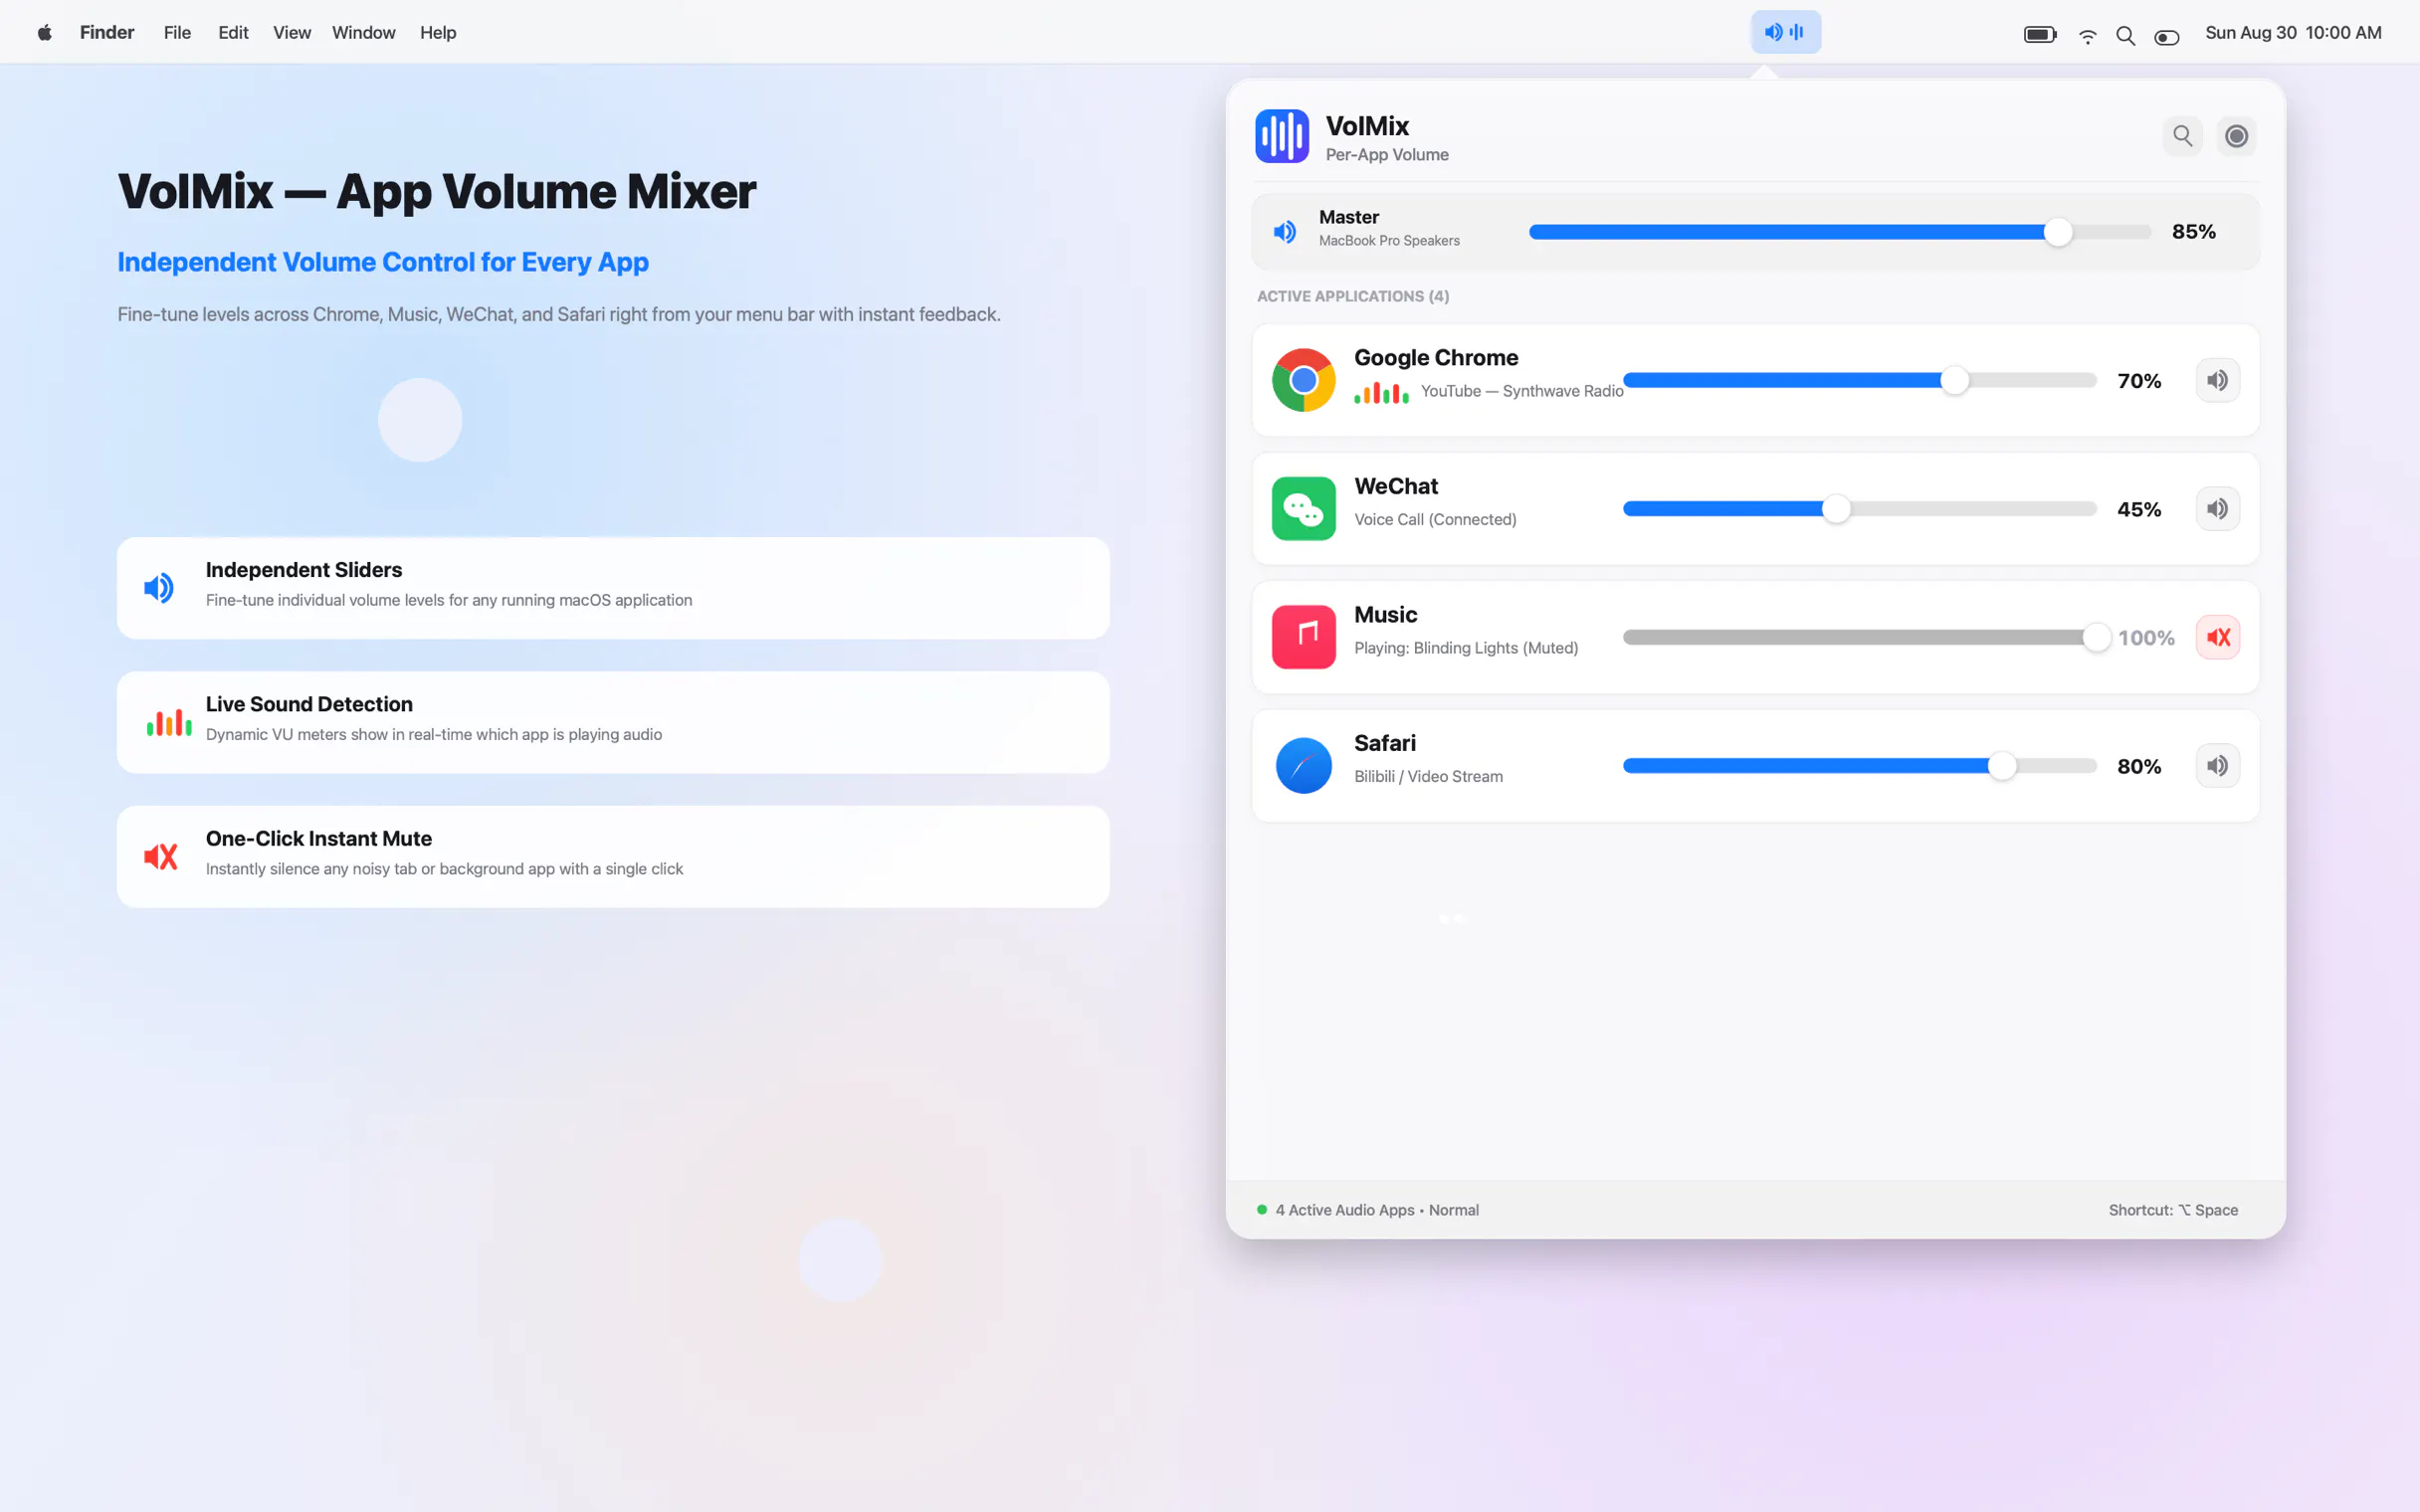Click the 85% Master volume value
The width and height of the screenshot is (2420, 1512).
tap(2193, 232)
